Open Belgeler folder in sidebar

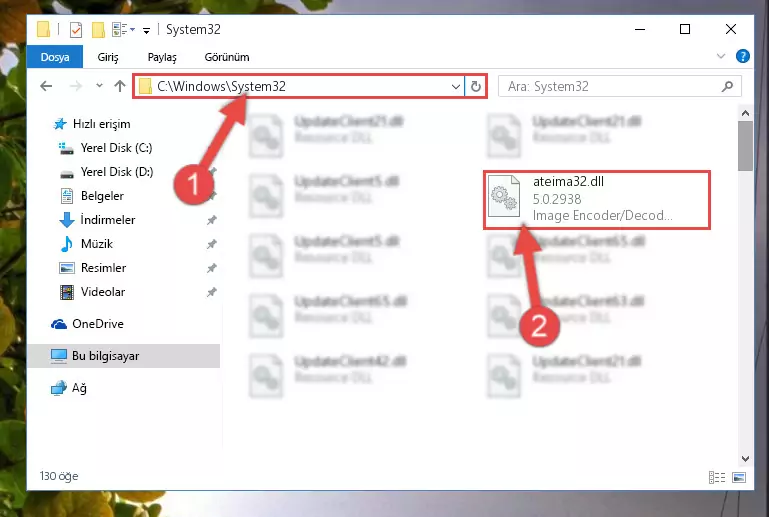91,196
